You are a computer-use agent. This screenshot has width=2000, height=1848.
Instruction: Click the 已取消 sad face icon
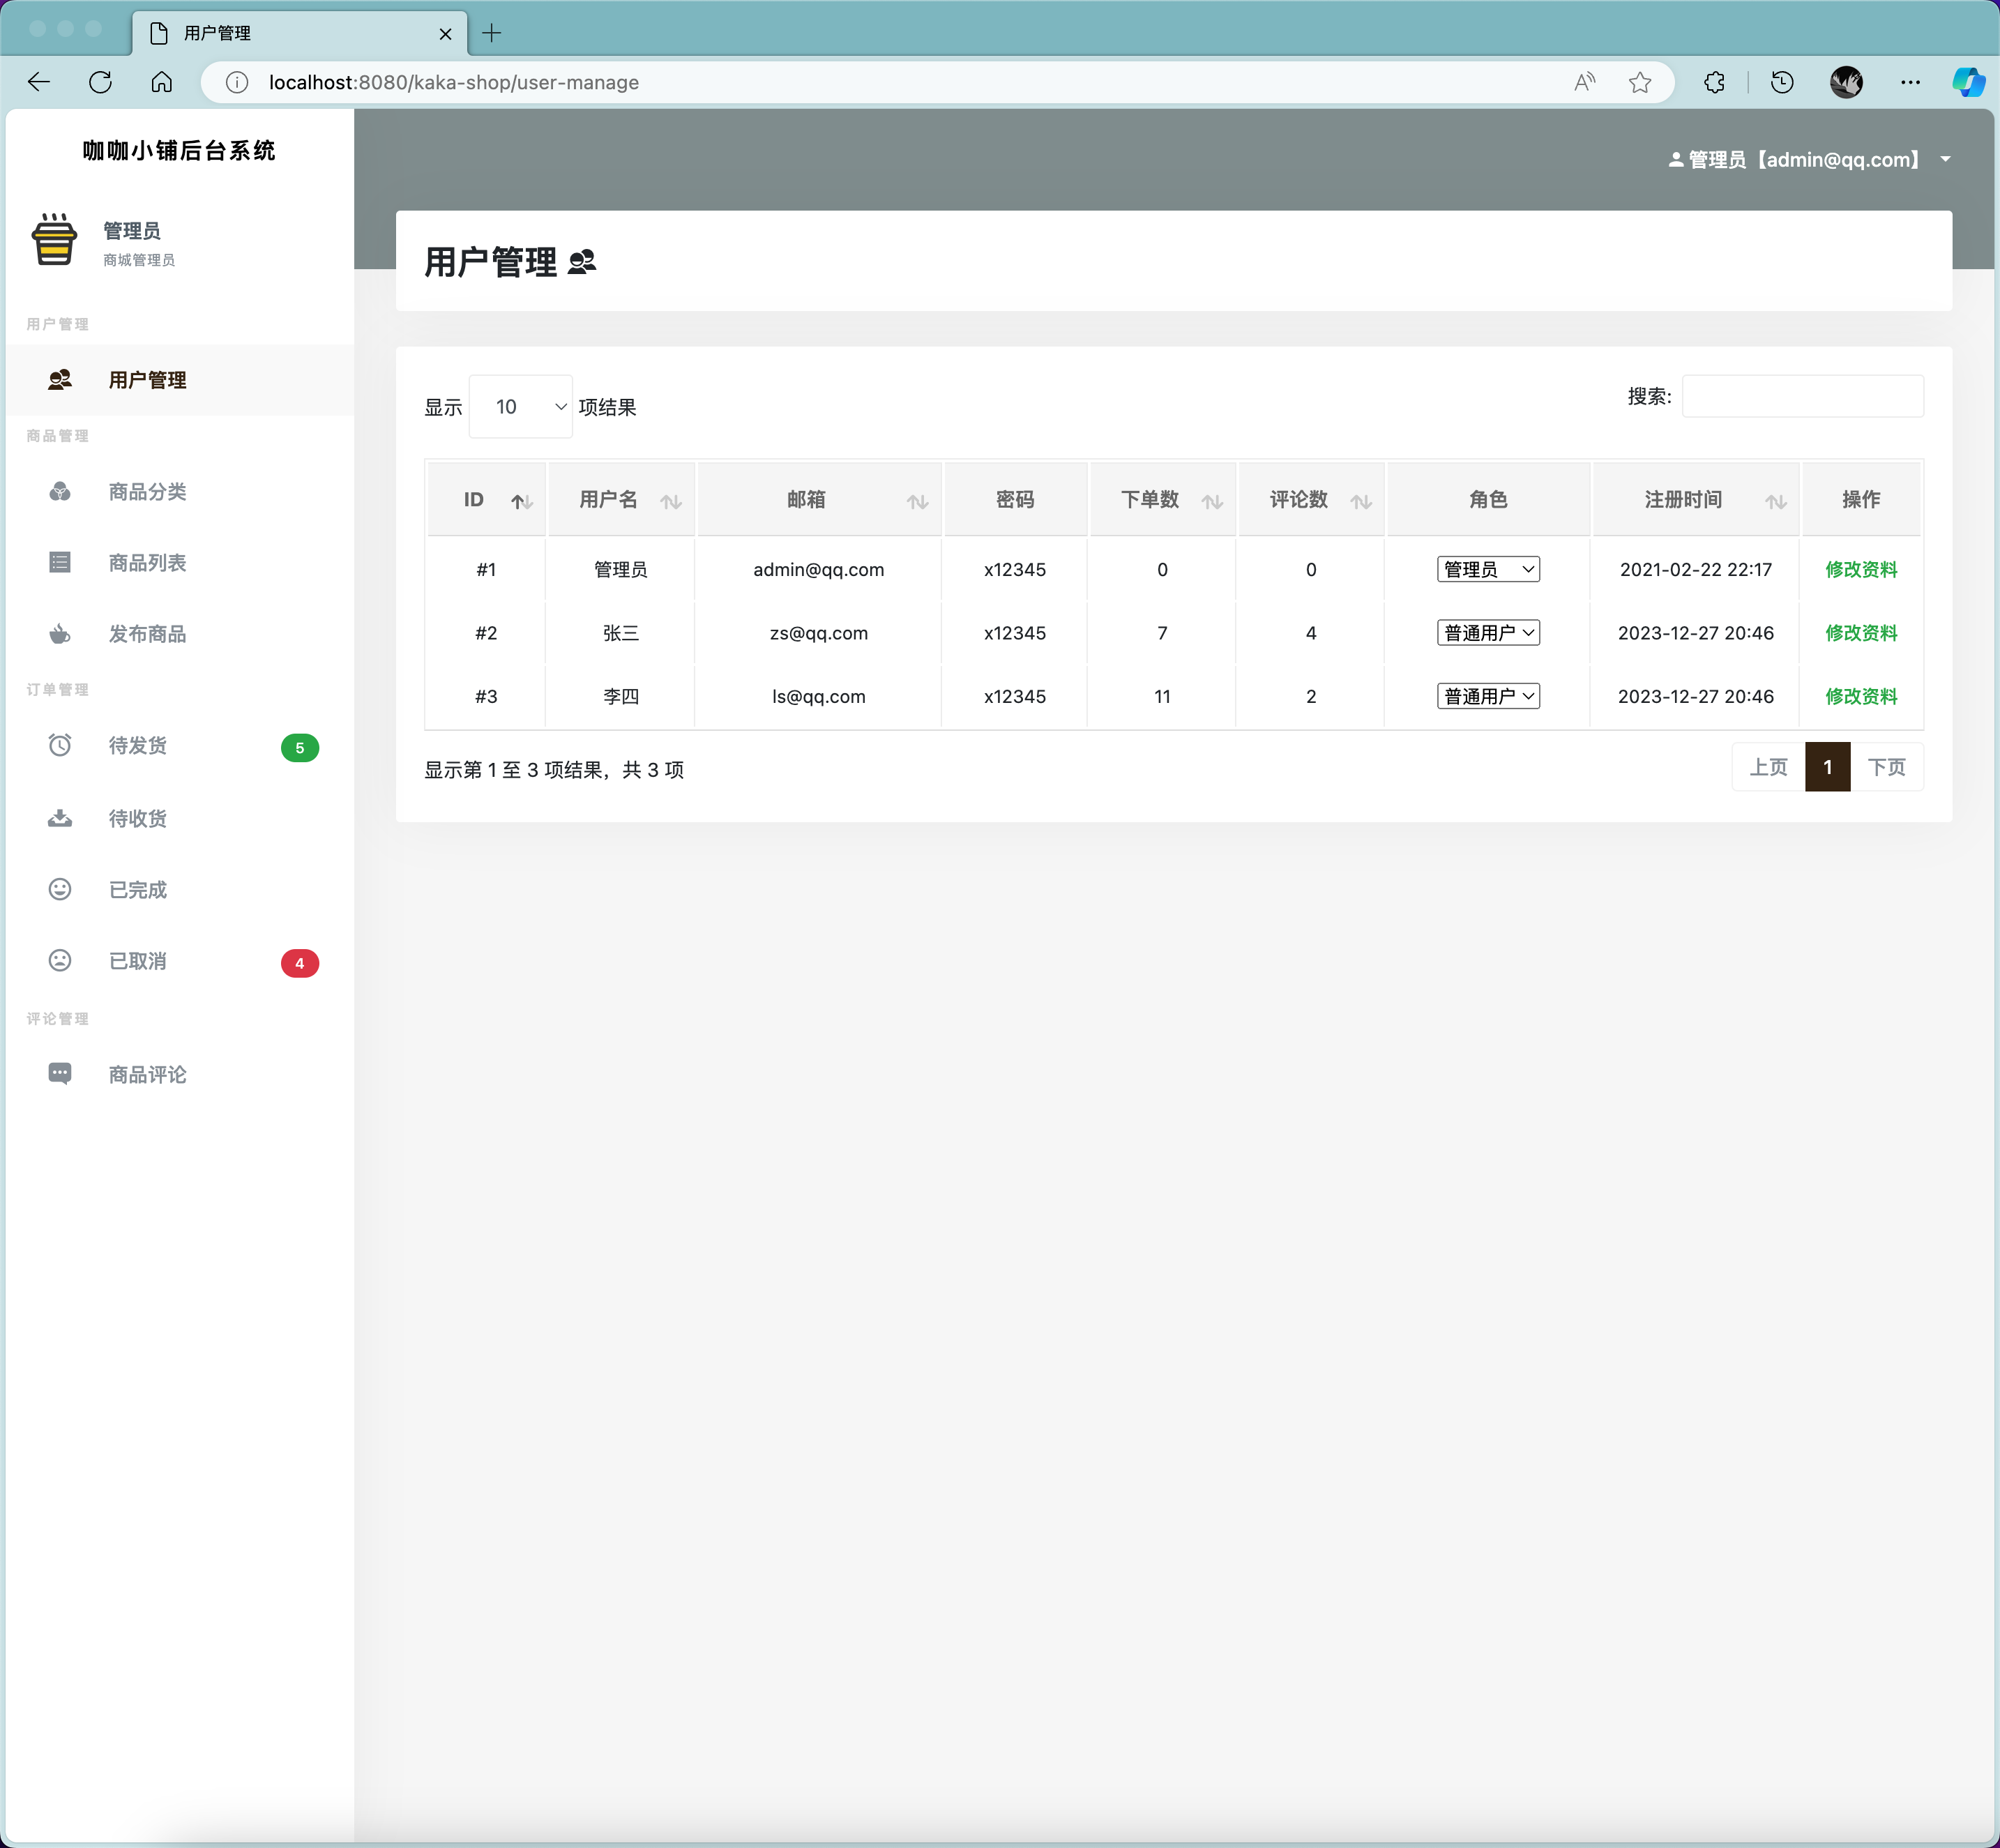pos(60,960)
